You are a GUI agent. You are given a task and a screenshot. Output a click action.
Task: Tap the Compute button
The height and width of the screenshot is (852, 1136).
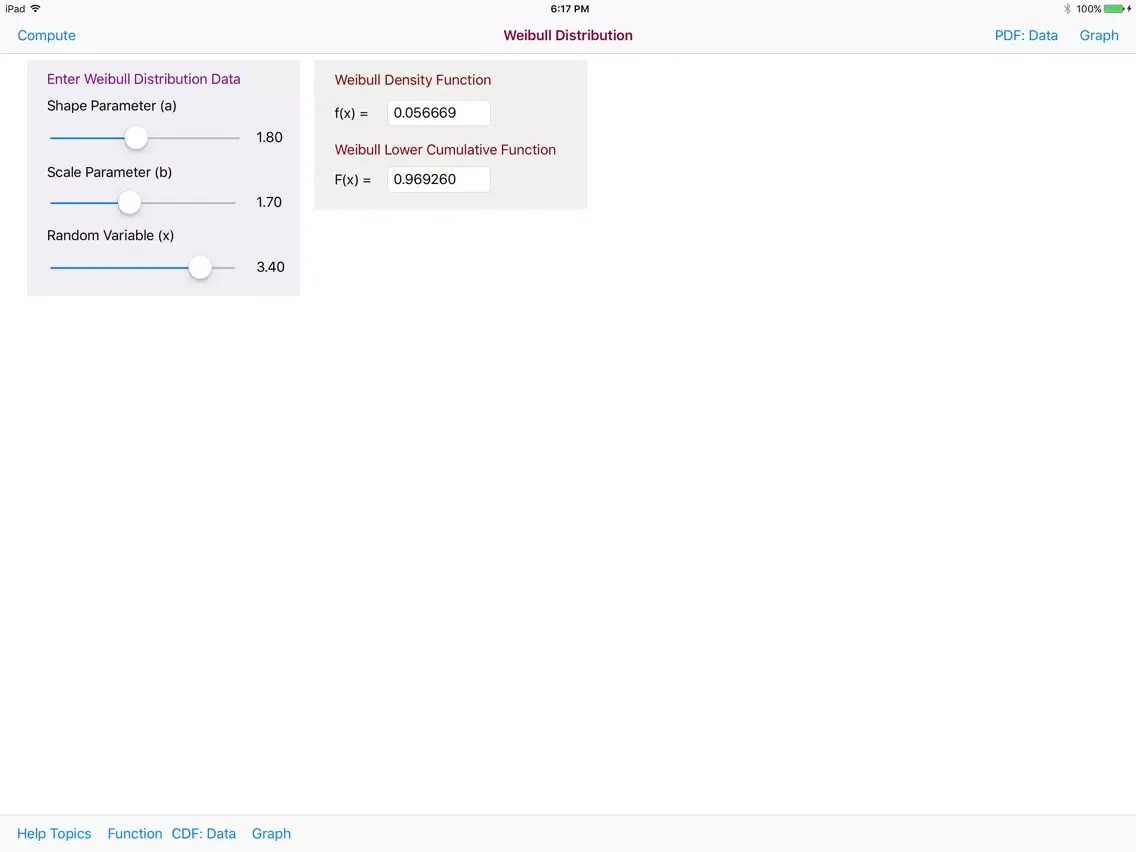coord(46,36)
